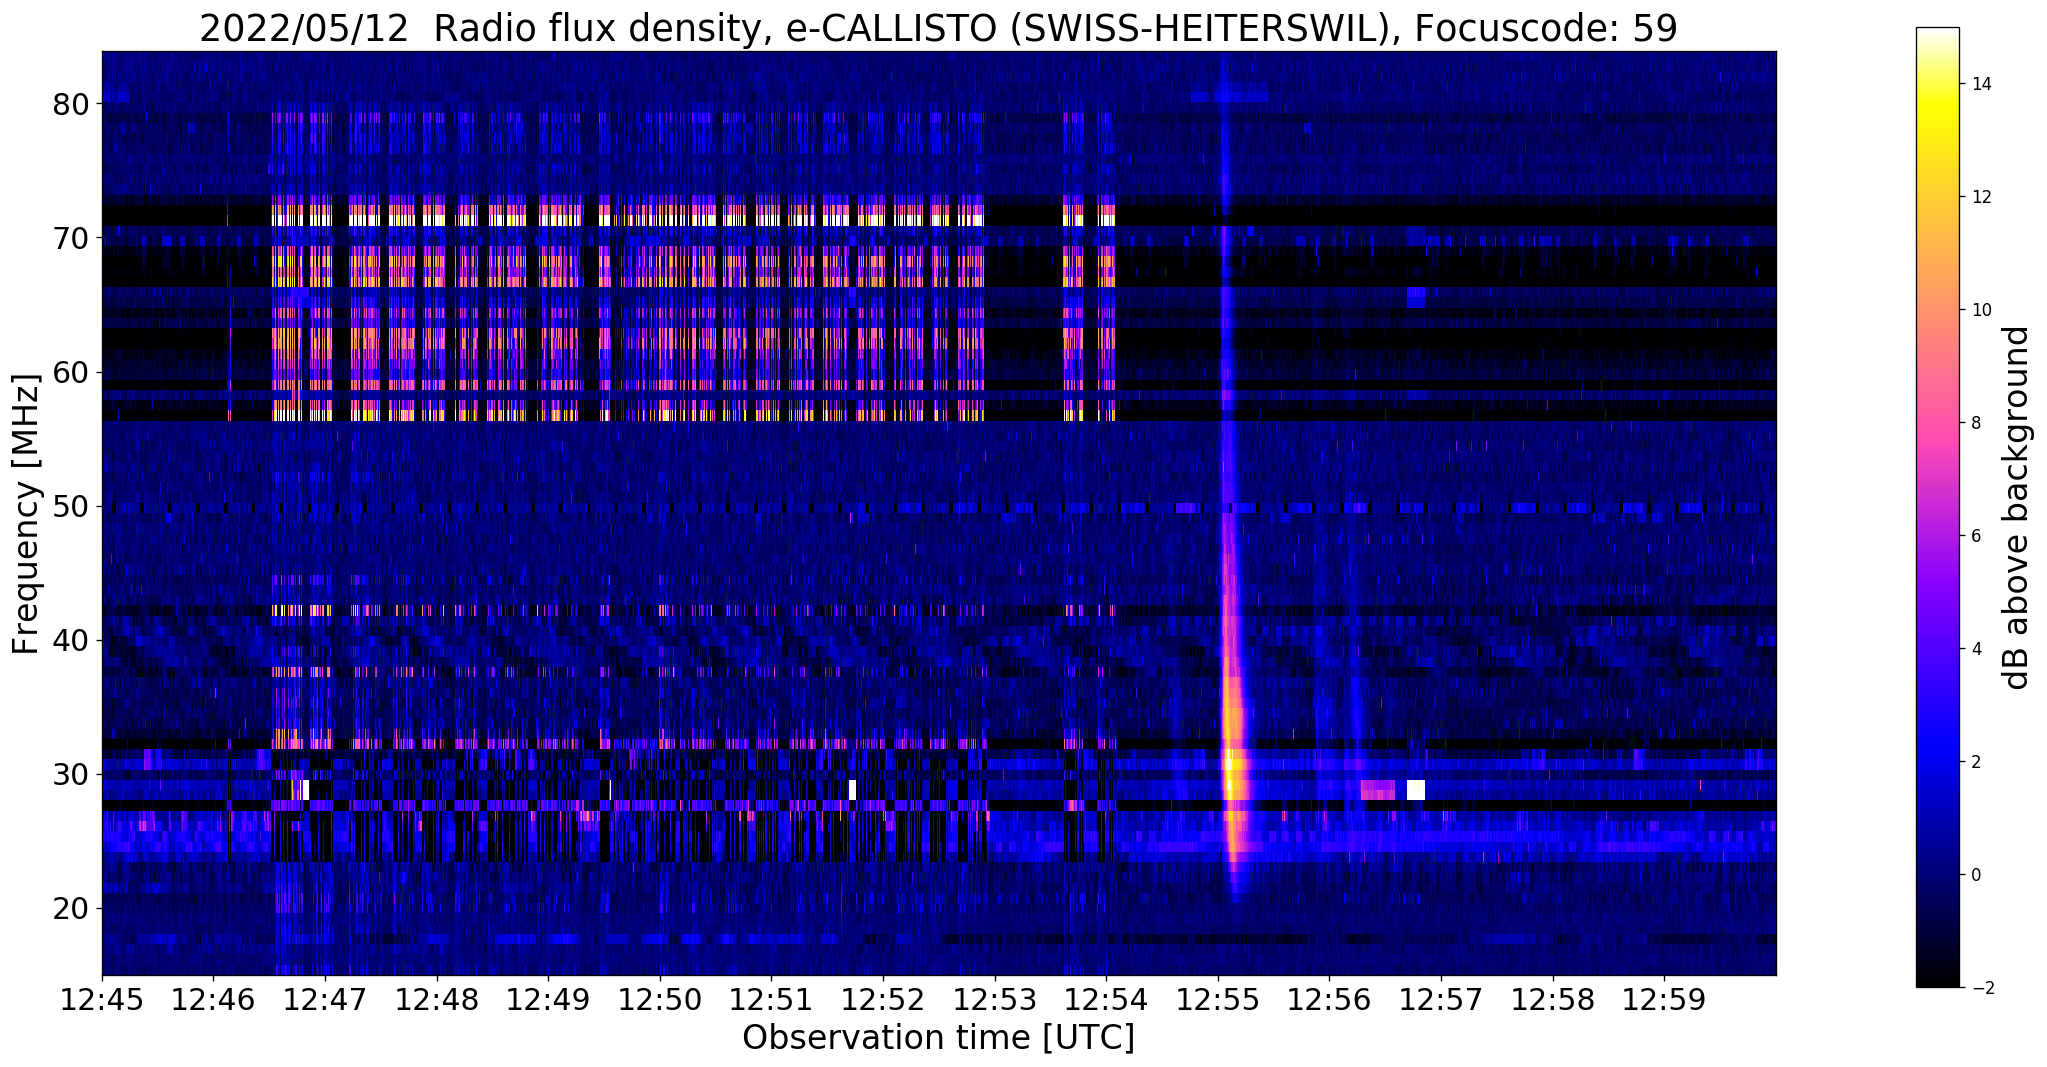2047x1067 pixels.
Task: Click the 12:55 time tick label
Action: point(1218,1000)
